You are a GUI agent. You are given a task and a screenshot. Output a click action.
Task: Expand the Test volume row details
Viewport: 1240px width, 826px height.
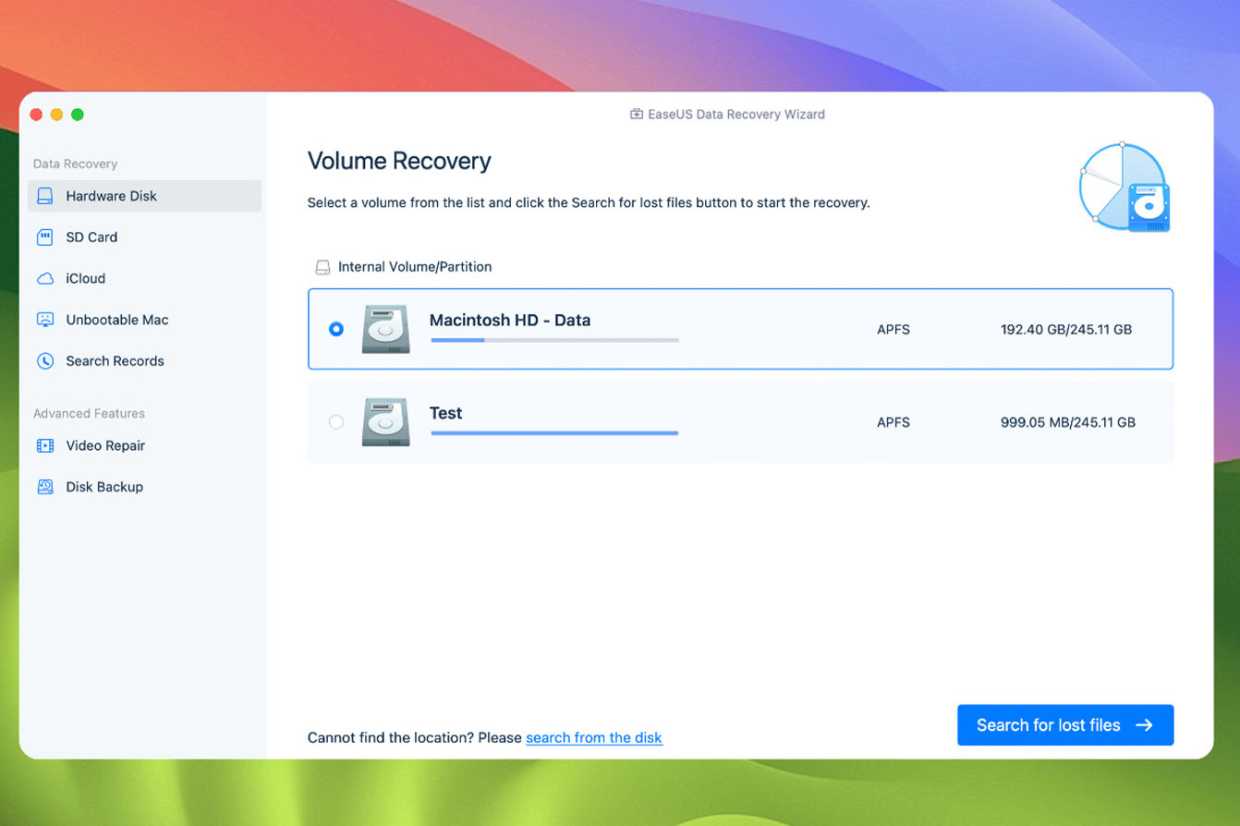pos(740,421)
